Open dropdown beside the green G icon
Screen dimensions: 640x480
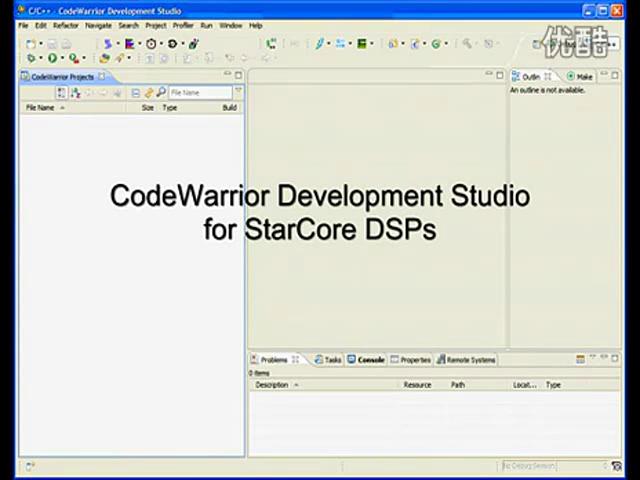446,44
